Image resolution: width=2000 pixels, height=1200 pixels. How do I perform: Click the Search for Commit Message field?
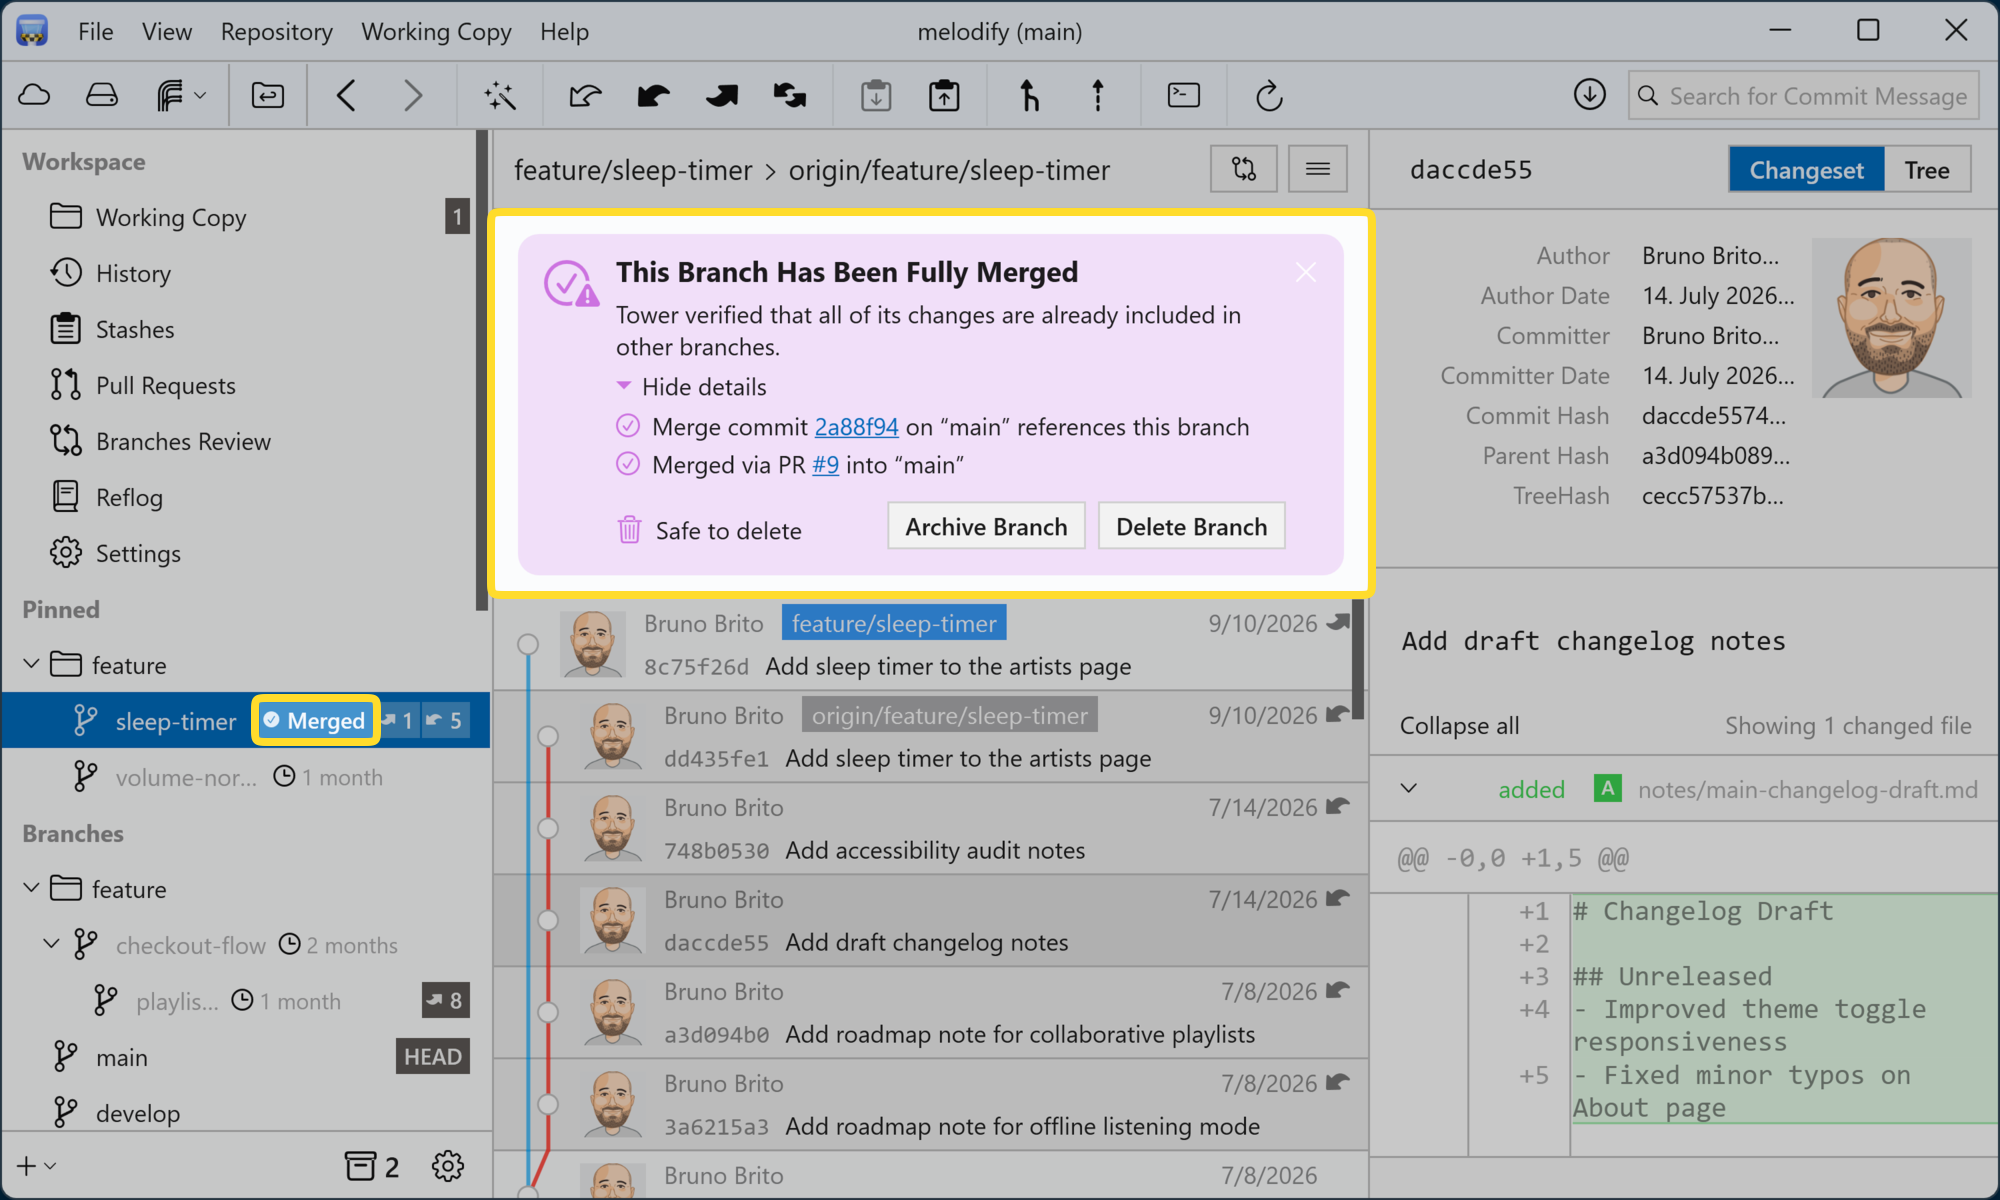coord(1803,96)
